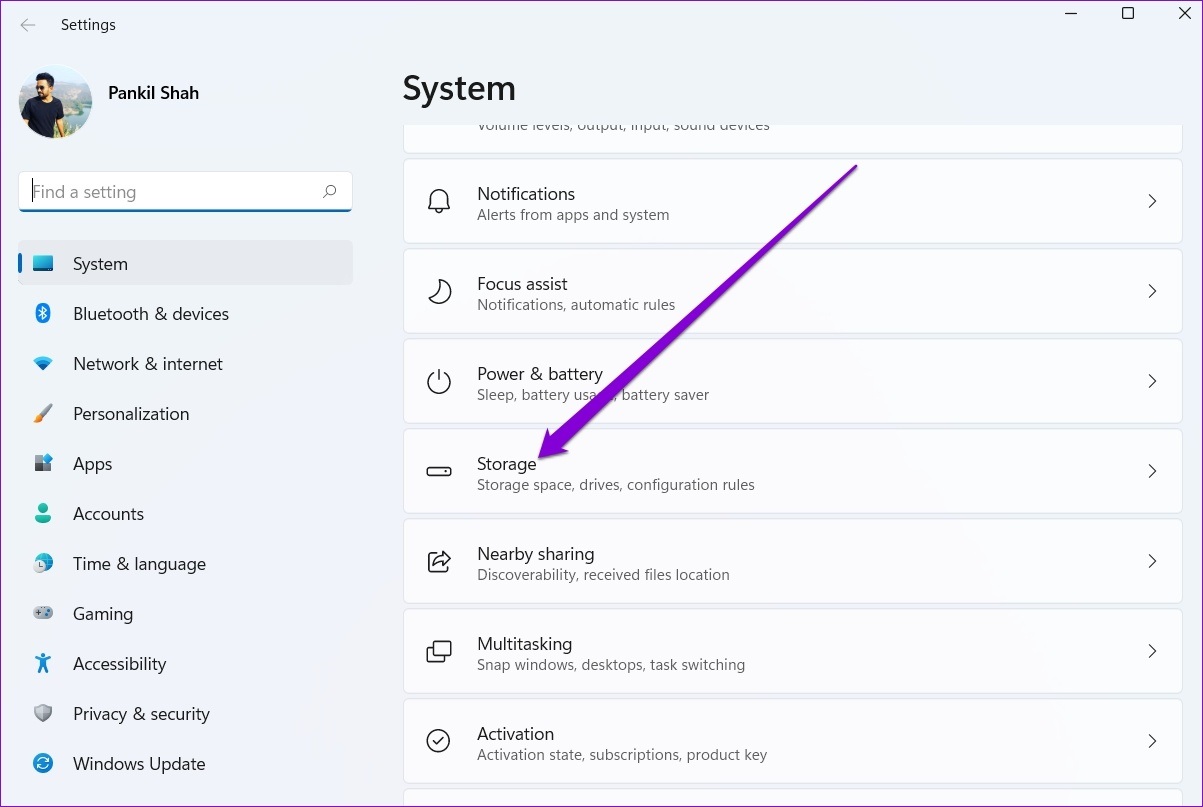
Task: Click the Pankil Shah account name
Action: click(153, 93)
